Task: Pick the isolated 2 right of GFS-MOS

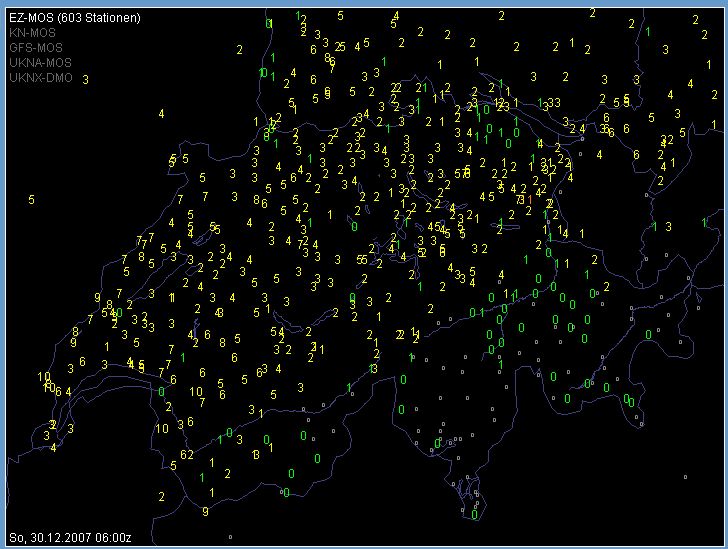Action: point(240,48)
